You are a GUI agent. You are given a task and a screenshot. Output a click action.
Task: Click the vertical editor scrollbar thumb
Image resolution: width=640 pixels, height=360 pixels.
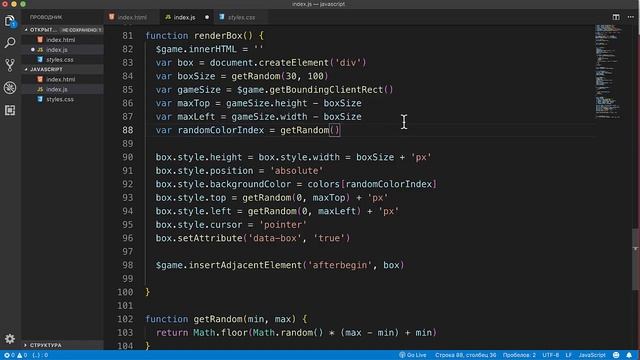636,259
